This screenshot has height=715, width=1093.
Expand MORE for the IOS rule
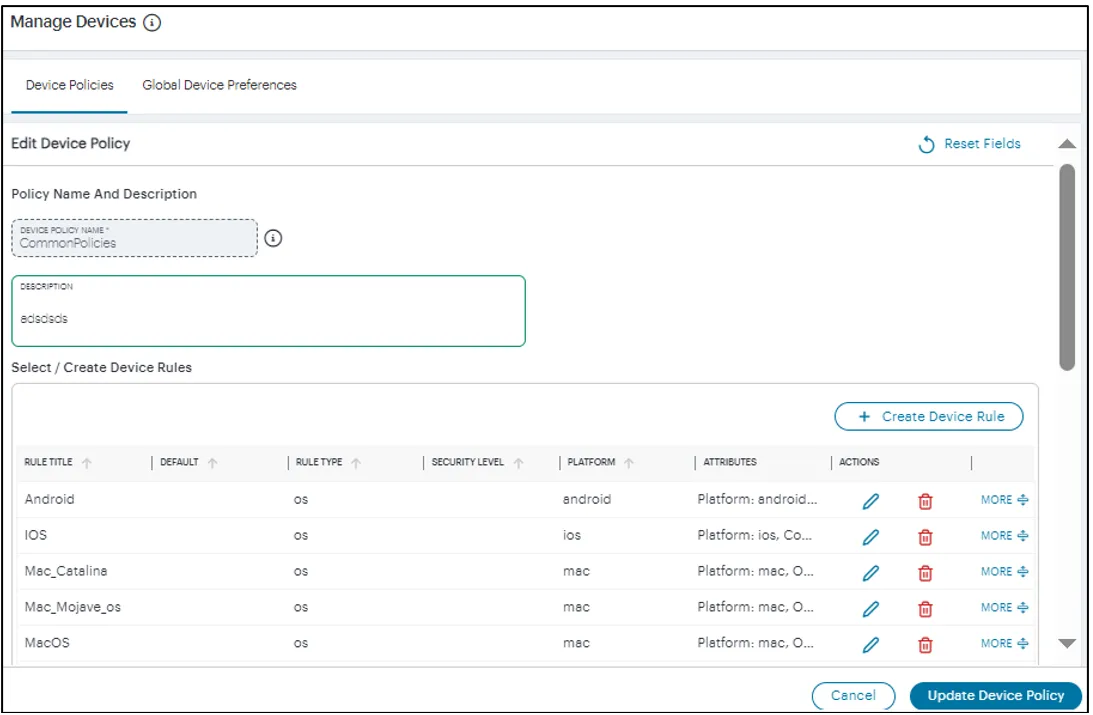(x=1004, y=535)
